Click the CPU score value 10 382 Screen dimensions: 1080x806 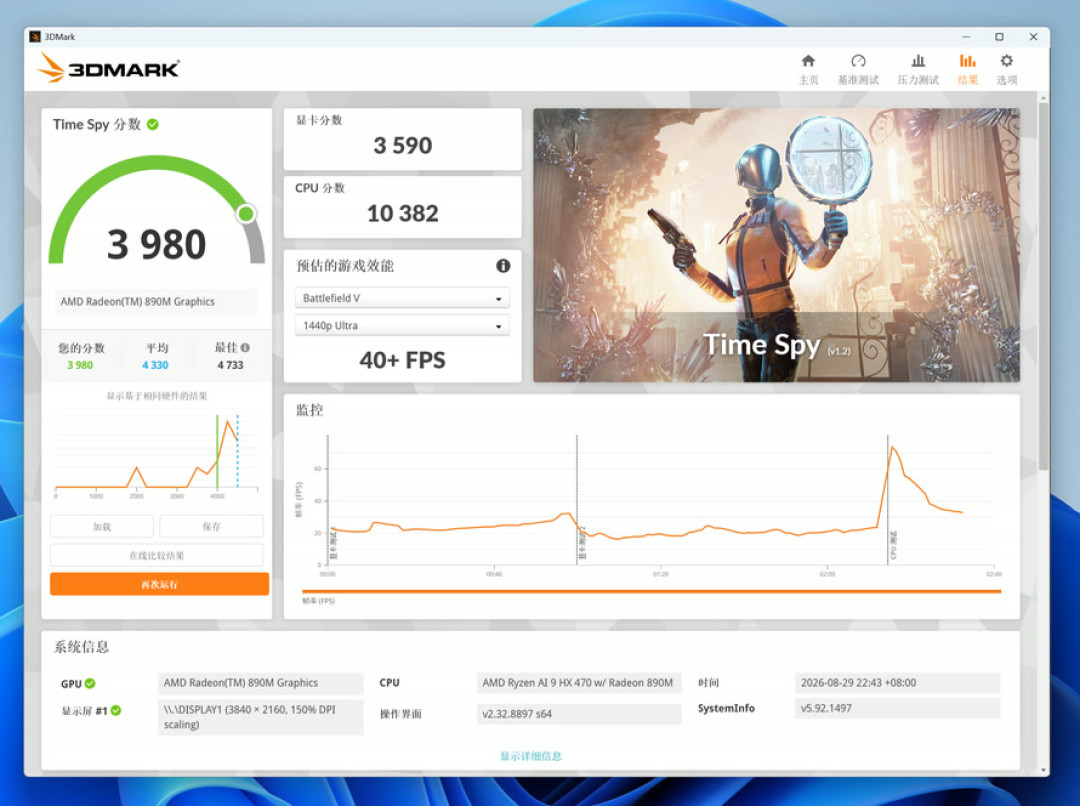402,213
